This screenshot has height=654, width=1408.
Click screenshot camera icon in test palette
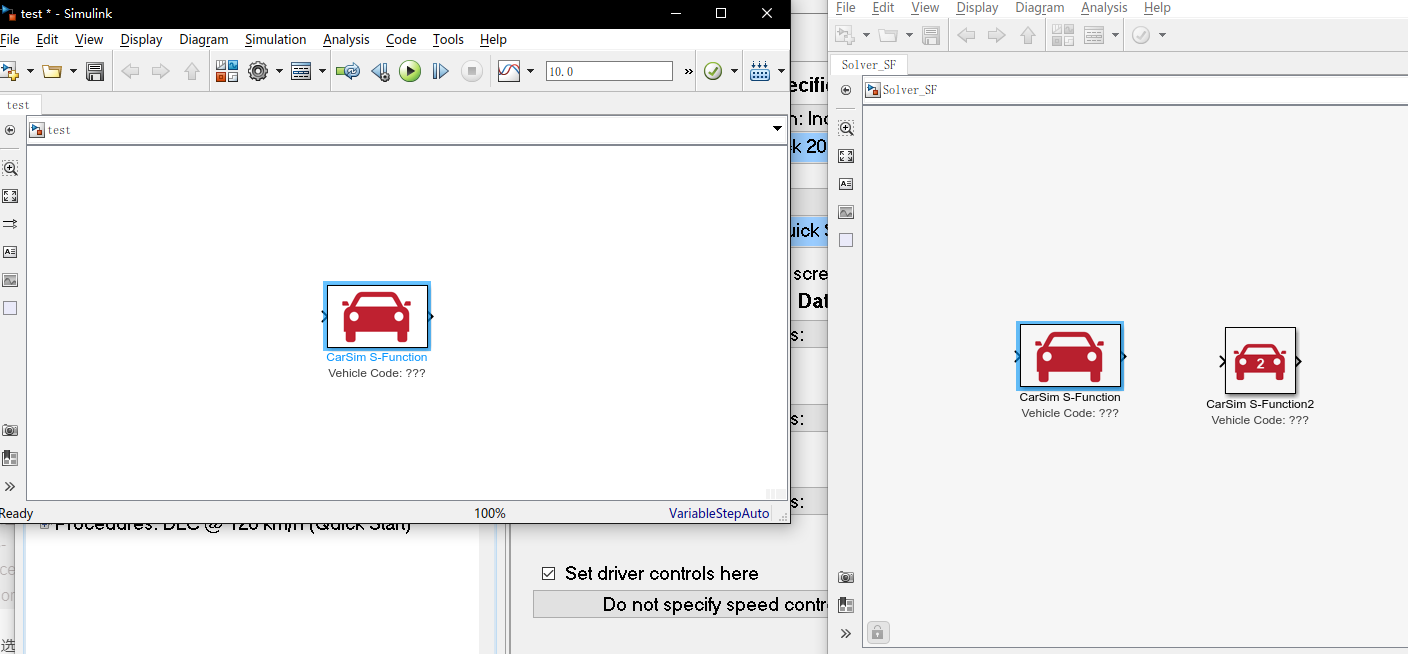tap(10, 430)
